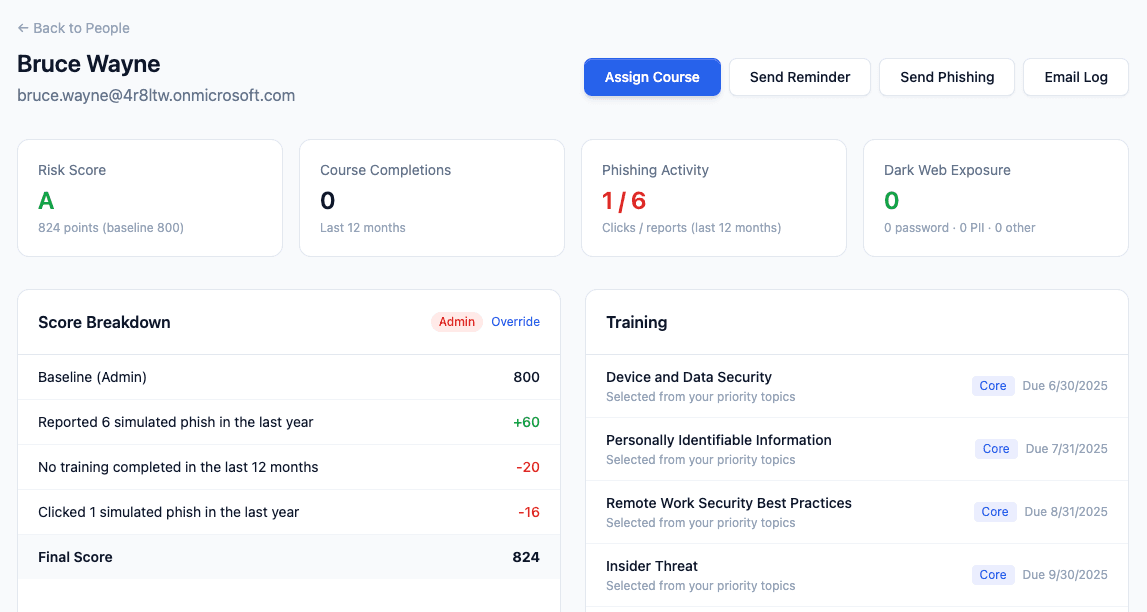Go back via Back to People link
The height and width of the screenshot is (612, 1147).
point(73,28)
